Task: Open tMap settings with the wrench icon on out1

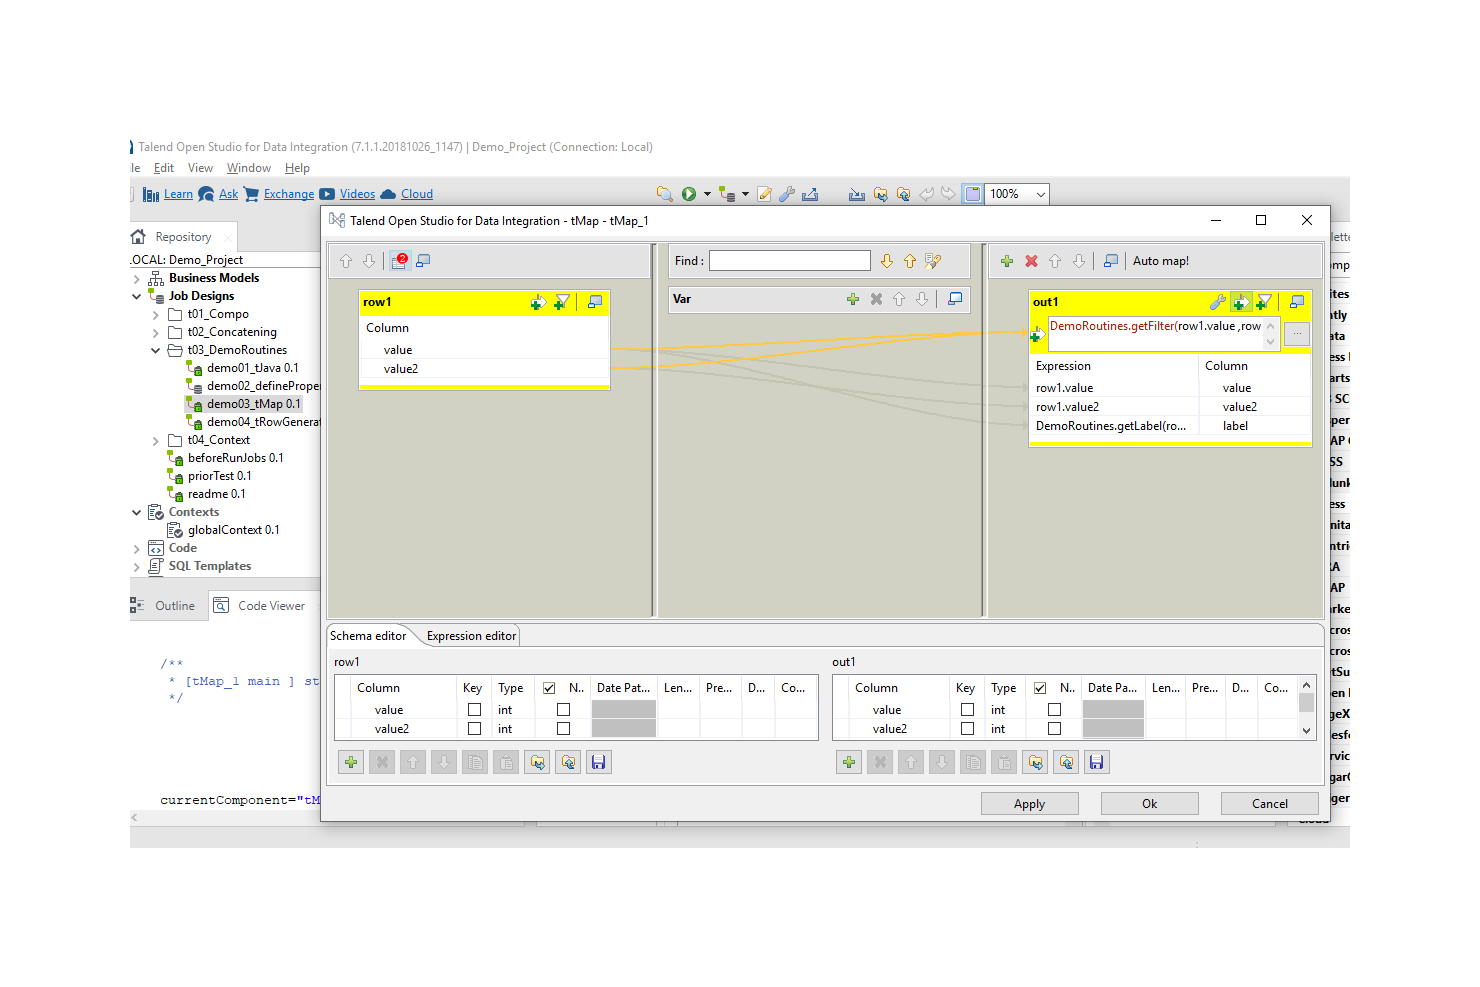Action: pos(1218,301)
